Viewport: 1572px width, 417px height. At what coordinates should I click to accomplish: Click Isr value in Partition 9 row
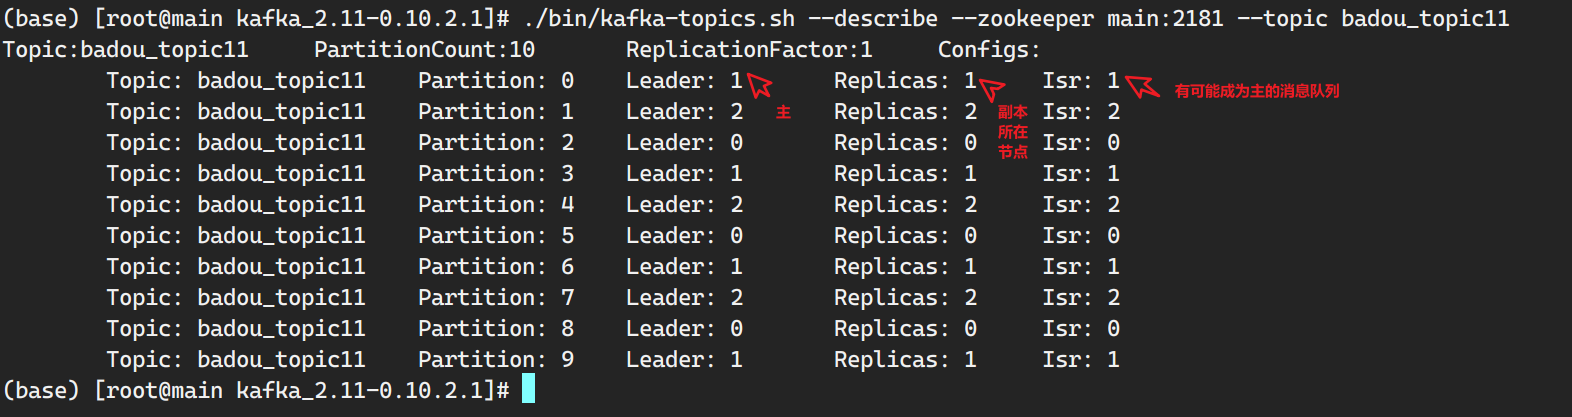[x=1113, y=360]
